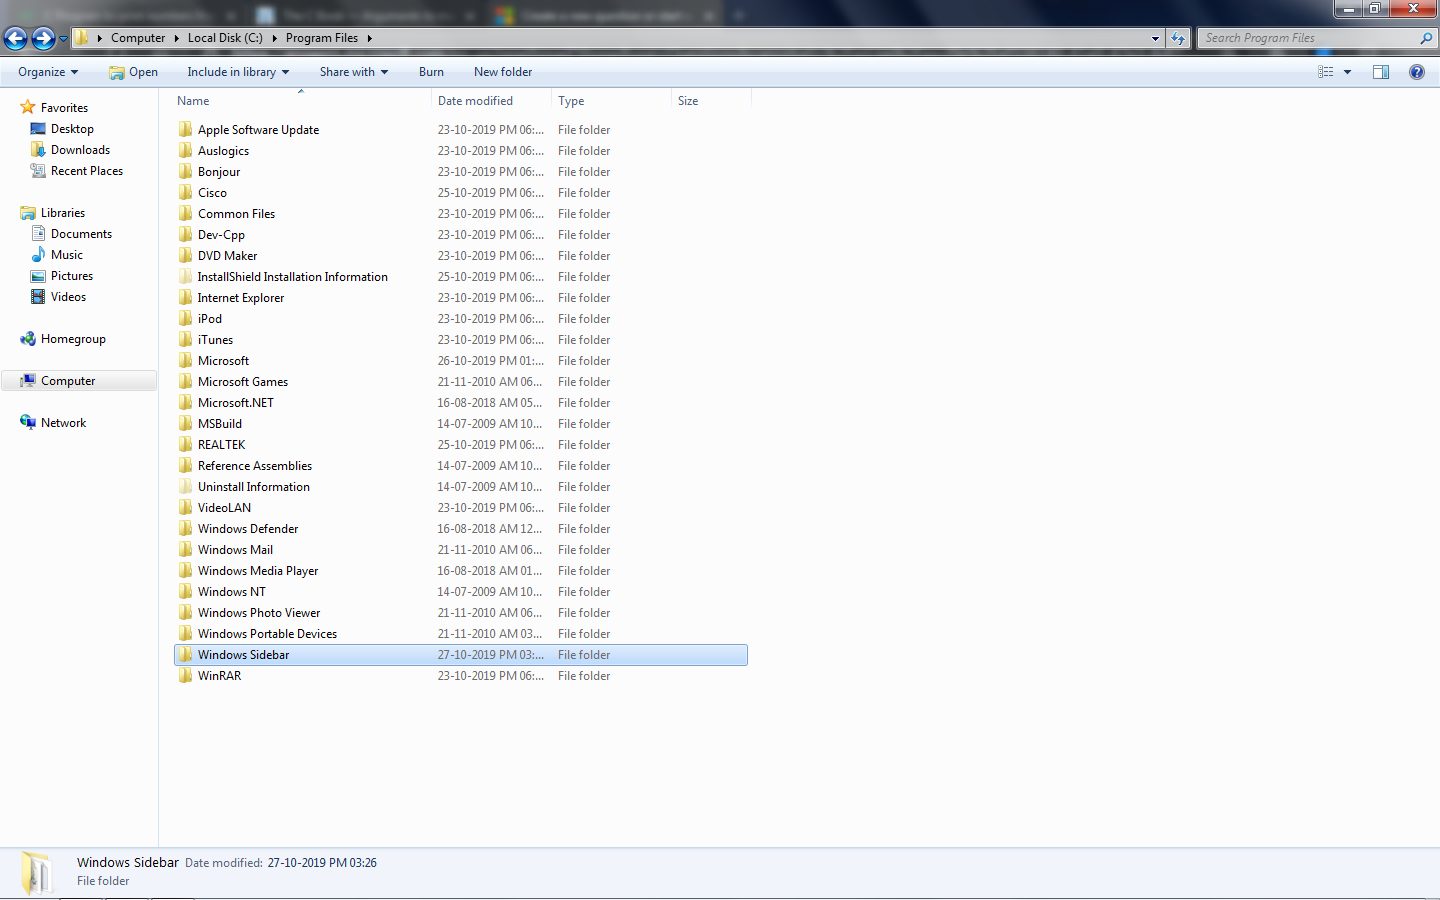Viewport: 1440px width, 900px height.
Task: Select the Windows Defender folder name
Action: click(x=248, y=529)
